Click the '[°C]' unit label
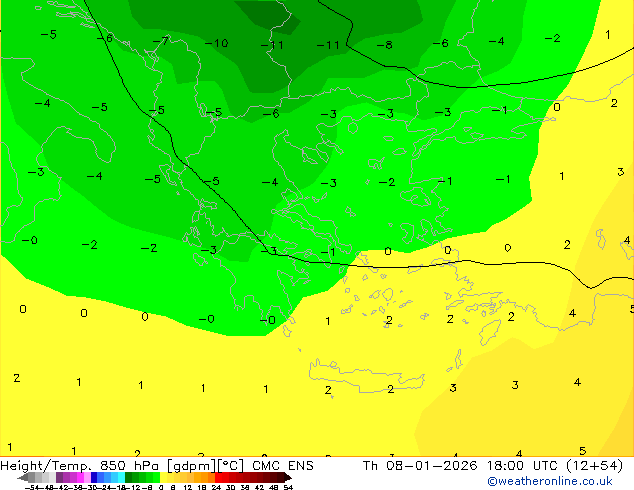634x490 pixels. pos(231,466)
